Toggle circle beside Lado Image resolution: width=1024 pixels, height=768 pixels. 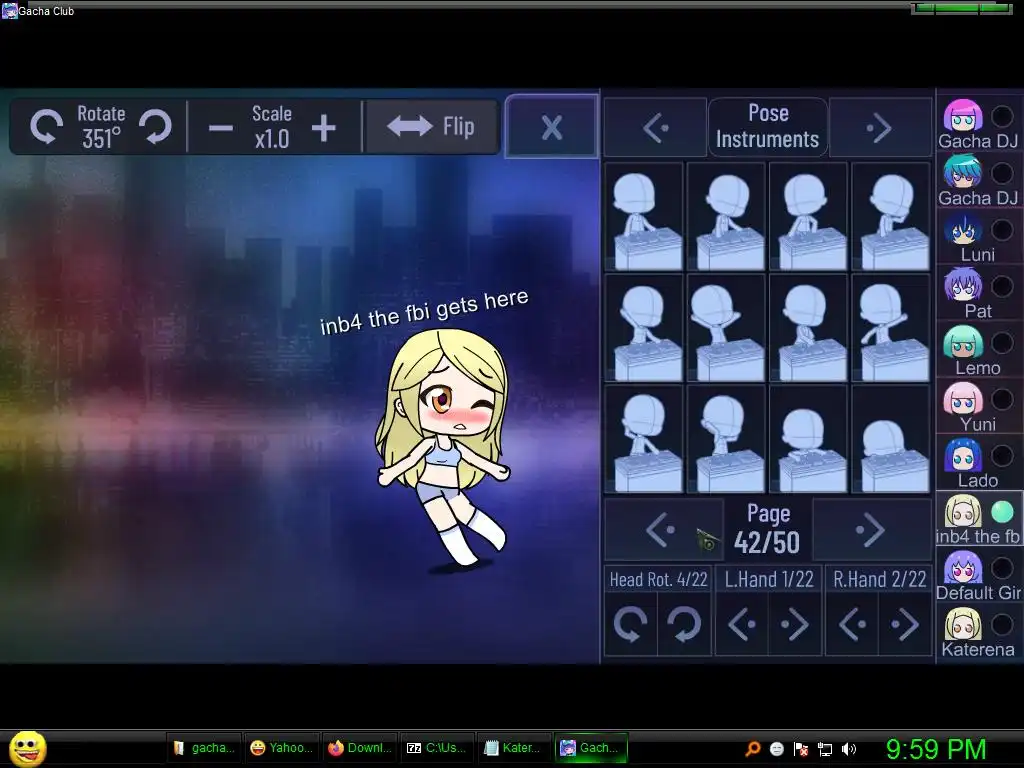click(x=1002, y=455)
